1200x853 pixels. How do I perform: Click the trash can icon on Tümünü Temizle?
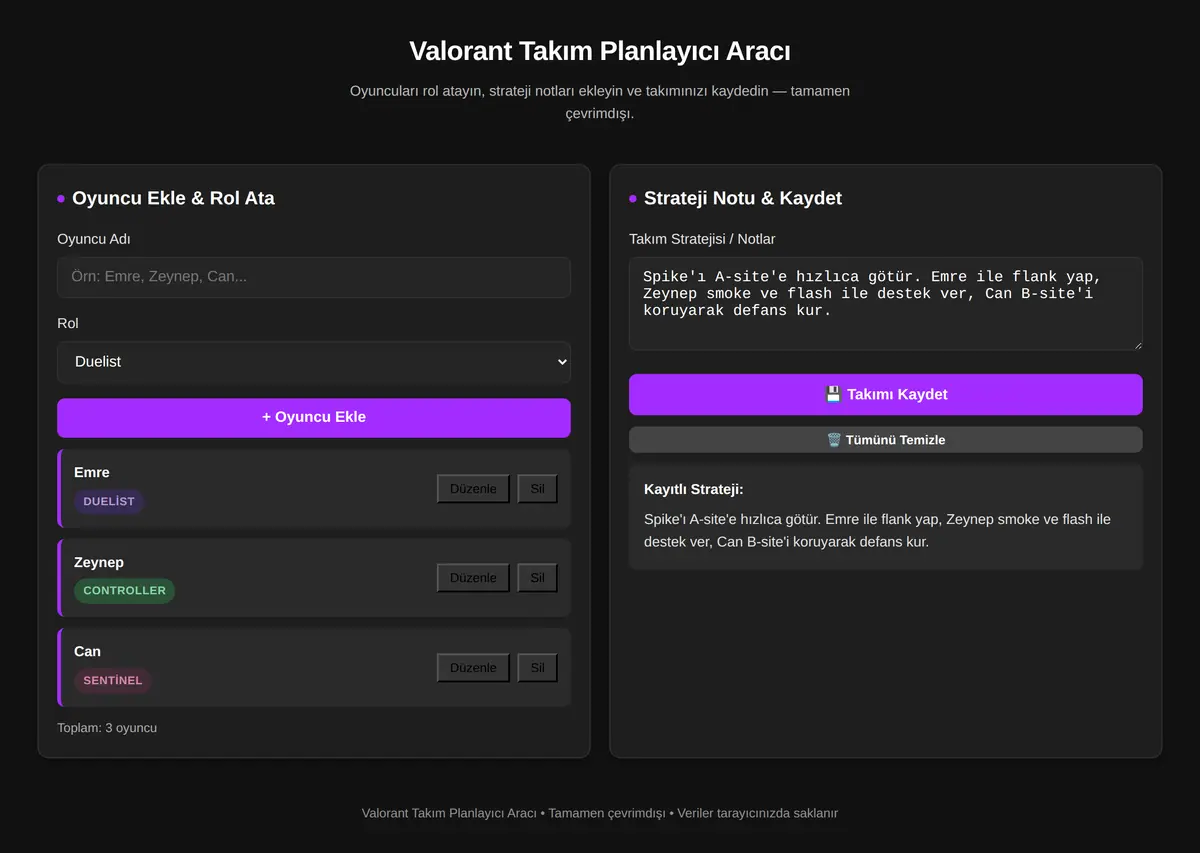coord(834,440)
